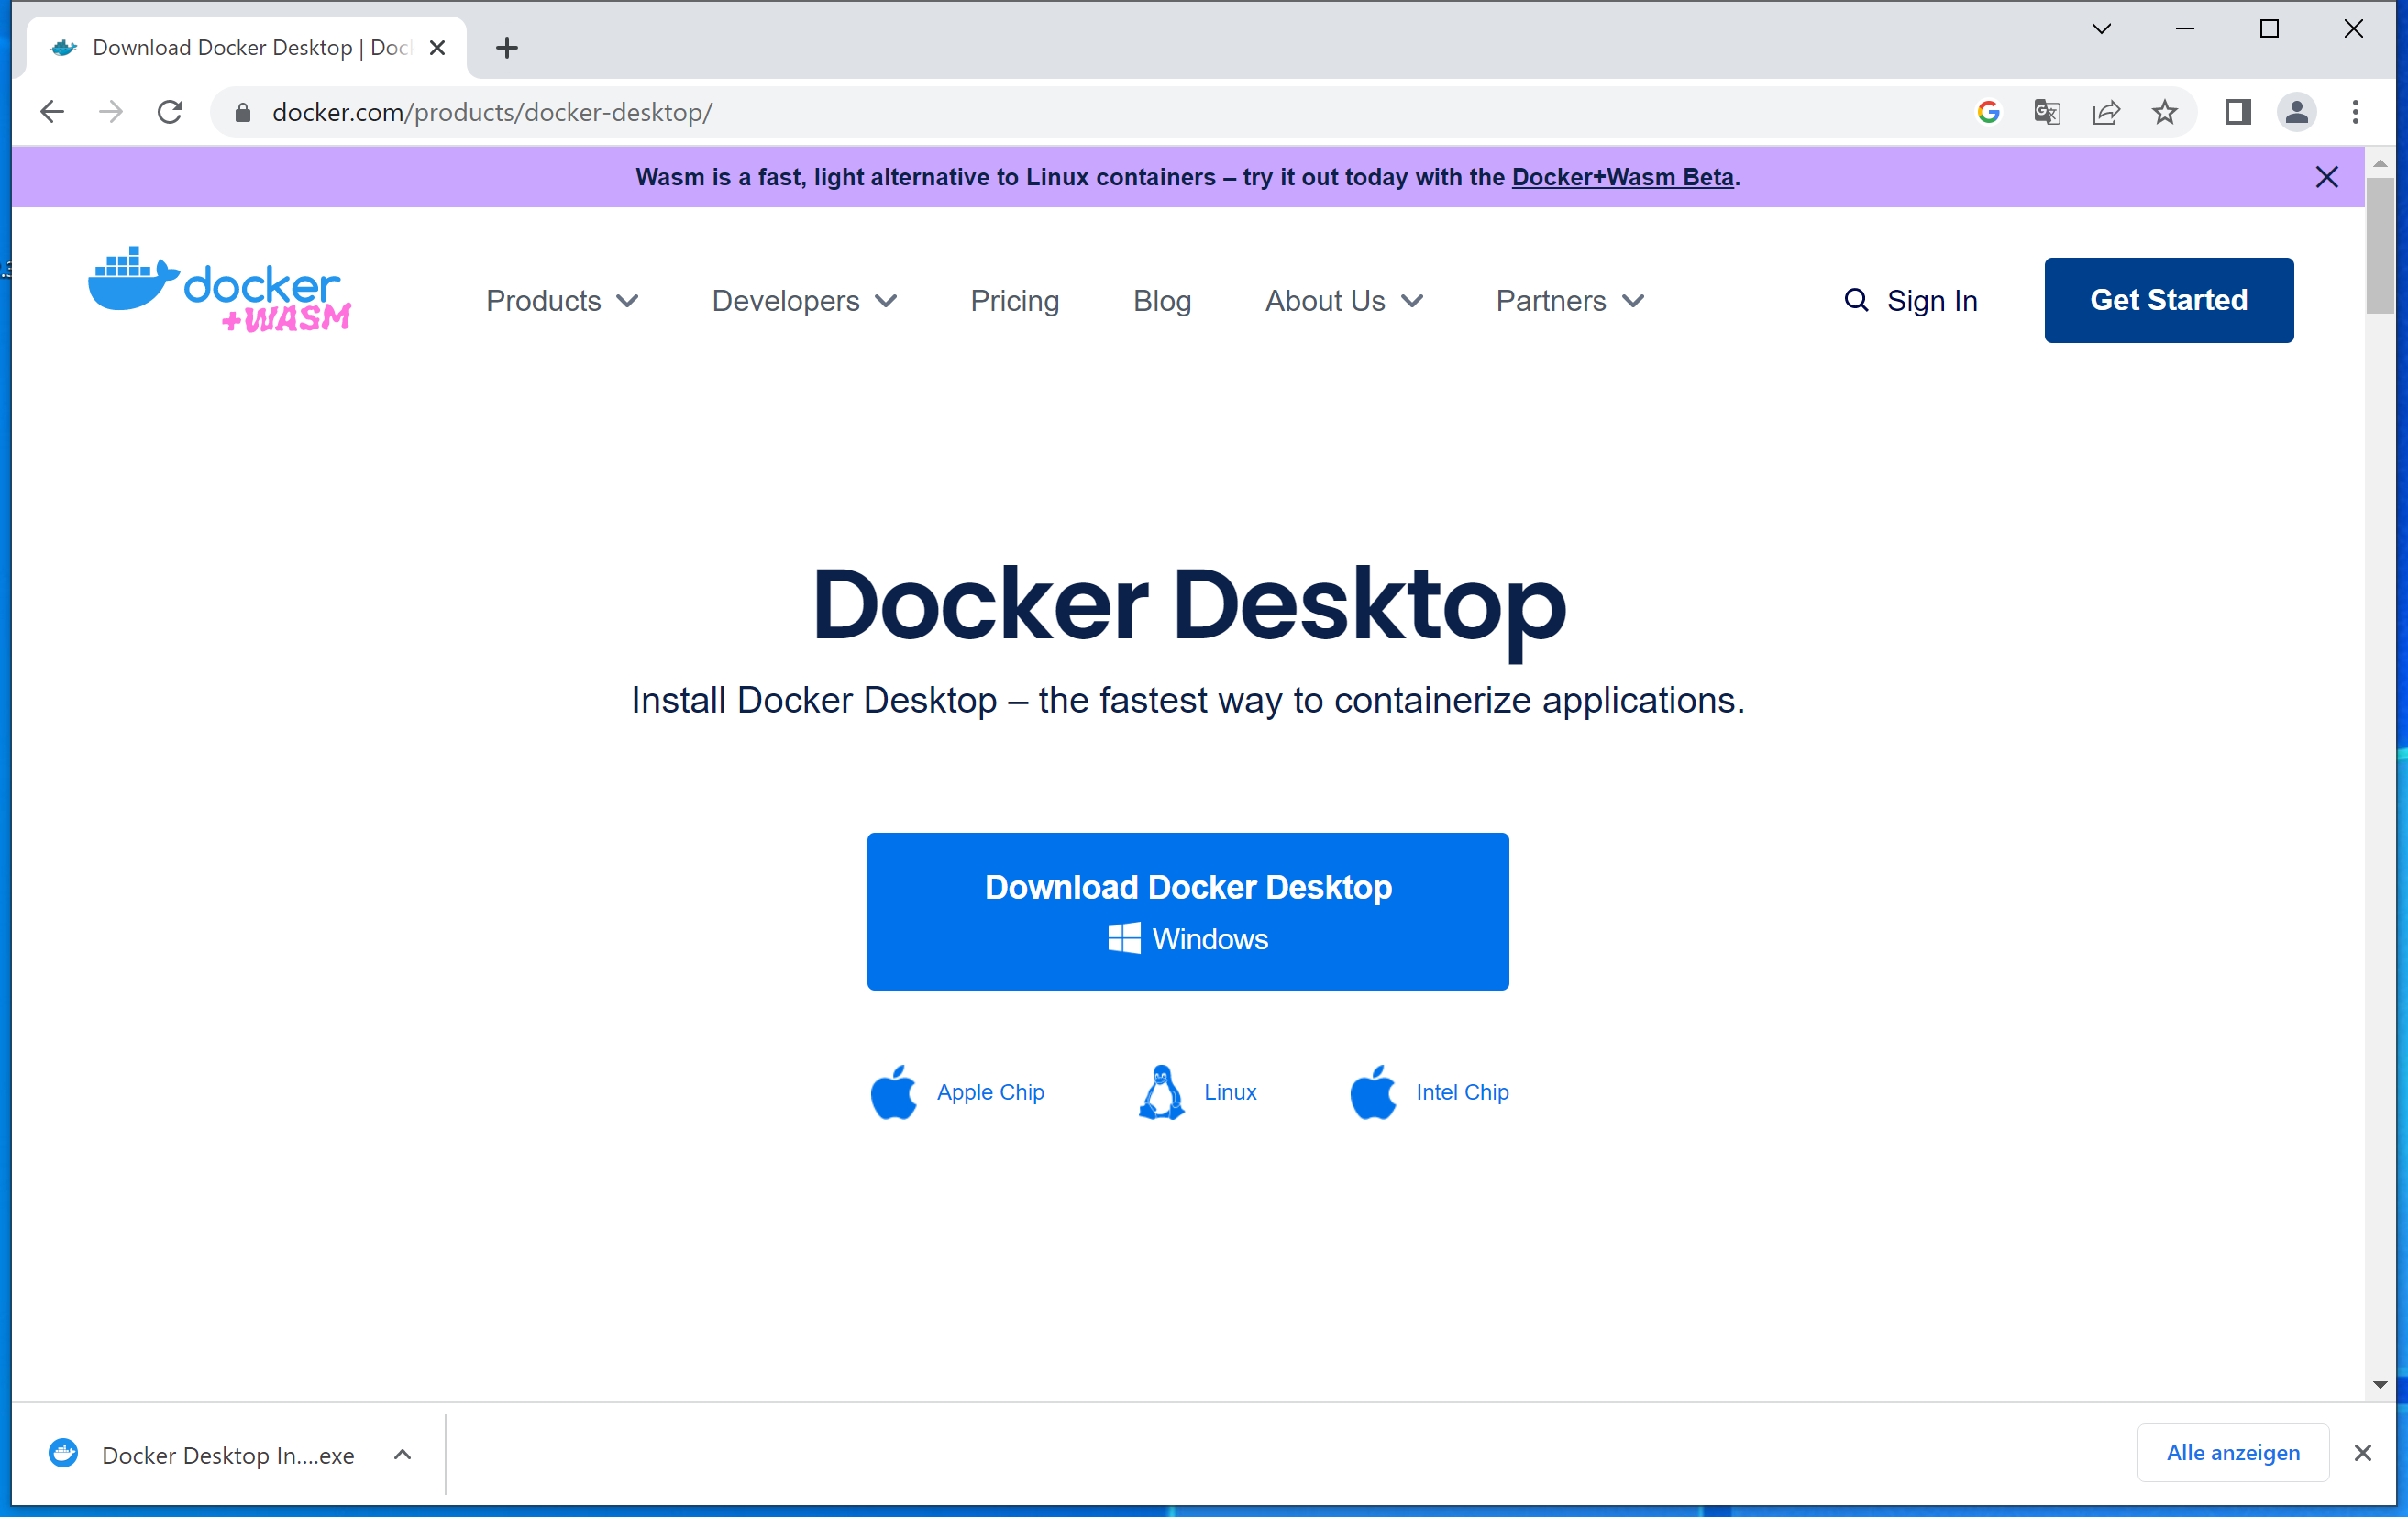
Task: Go to the Blog page
Action: point(1161,301)
